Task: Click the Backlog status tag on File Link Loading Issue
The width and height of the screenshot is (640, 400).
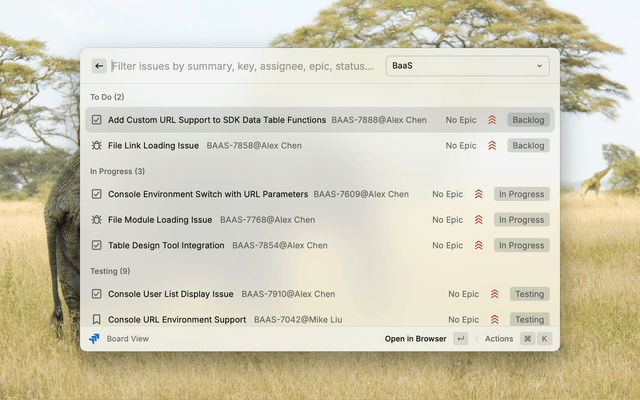Action: [x=528, y=145]
